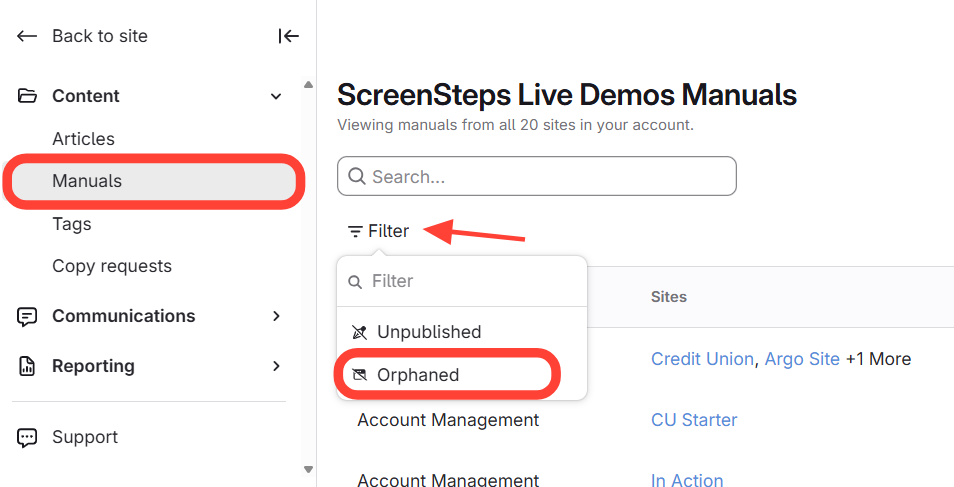The height and width of the screenshot is (487, 954).
Task: Click the Unpublished filter icon
Action: coord(360,332)
